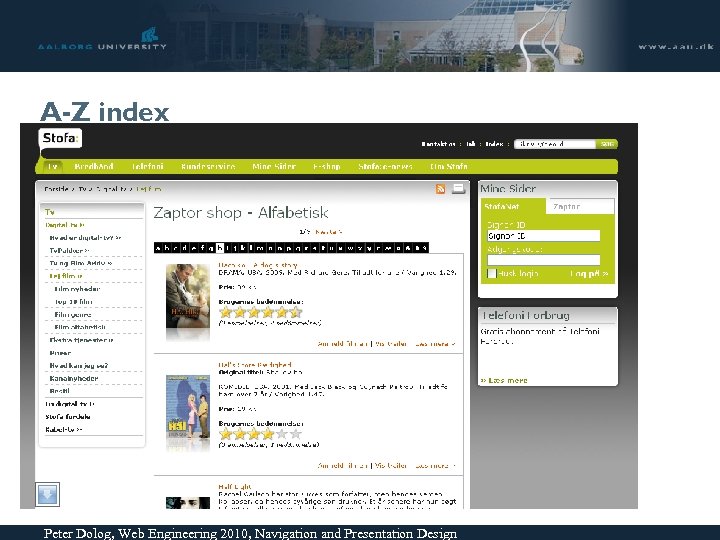Open 'Top 10 film' sidebar item

[x=73, y=302]
